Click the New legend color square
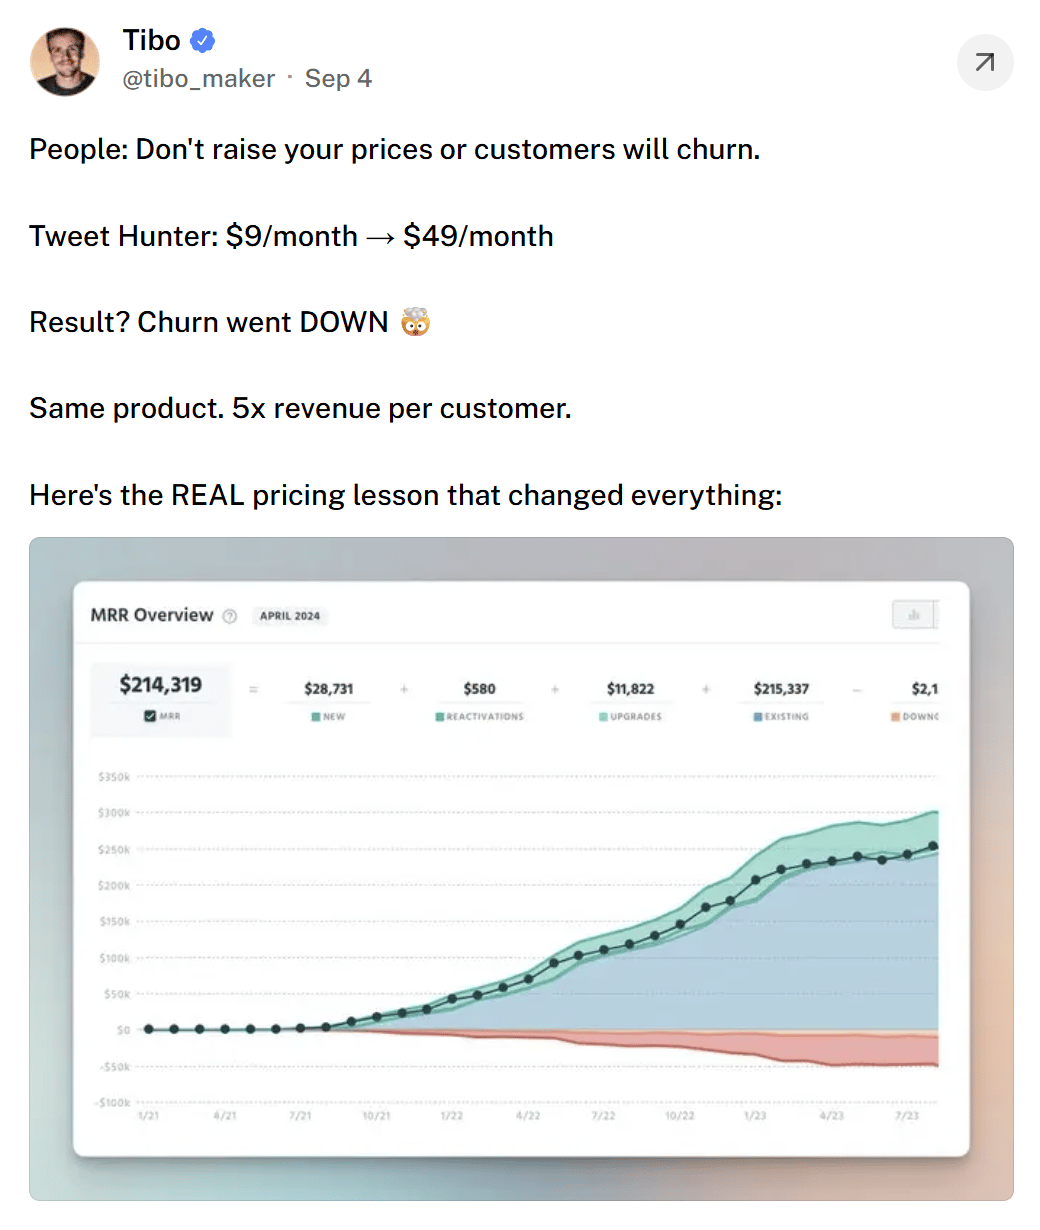 (x=316, y=717)
